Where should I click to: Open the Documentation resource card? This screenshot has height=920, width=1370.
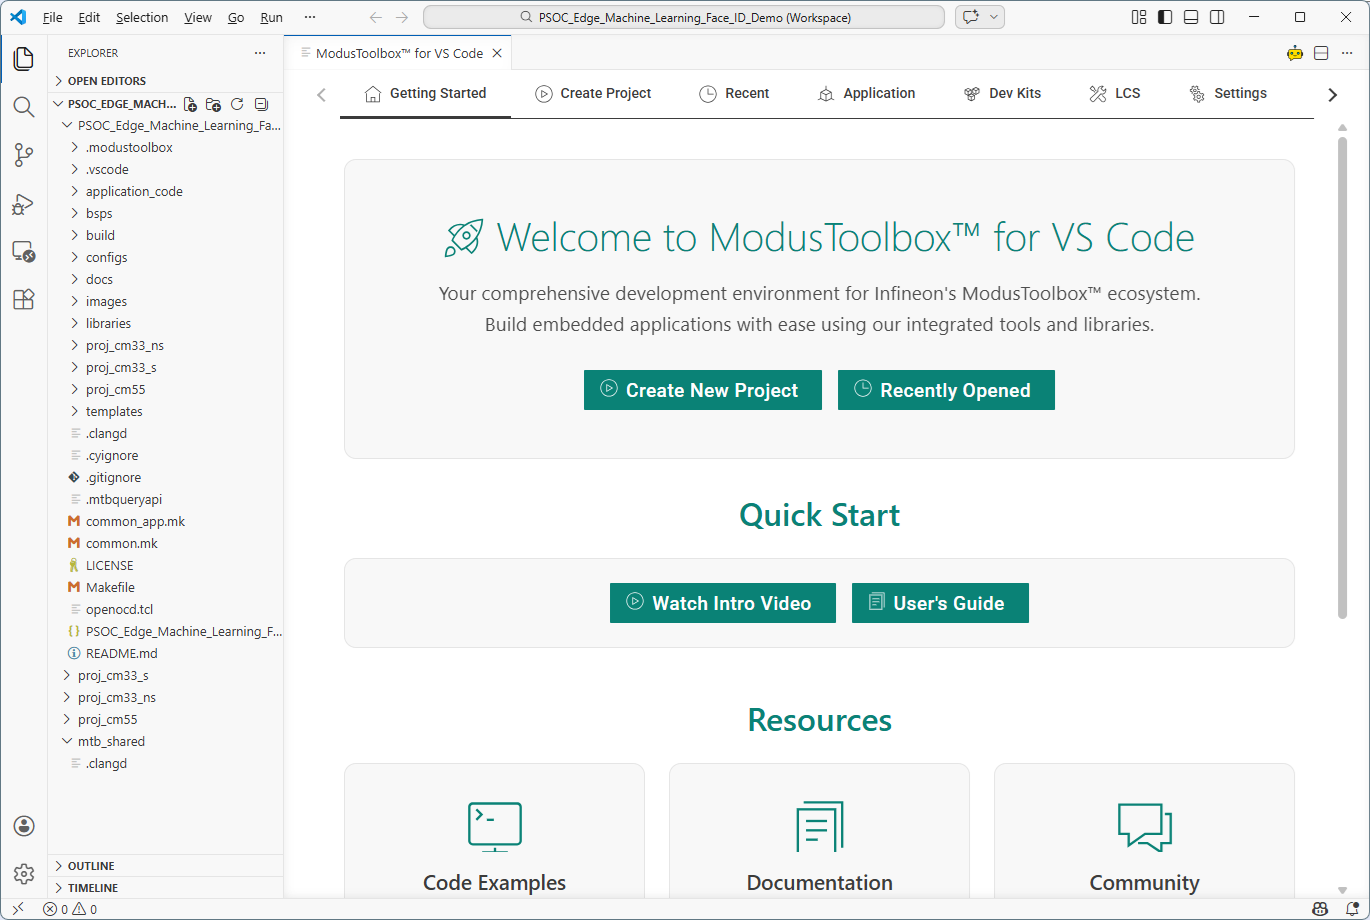(x=819, y=831)
